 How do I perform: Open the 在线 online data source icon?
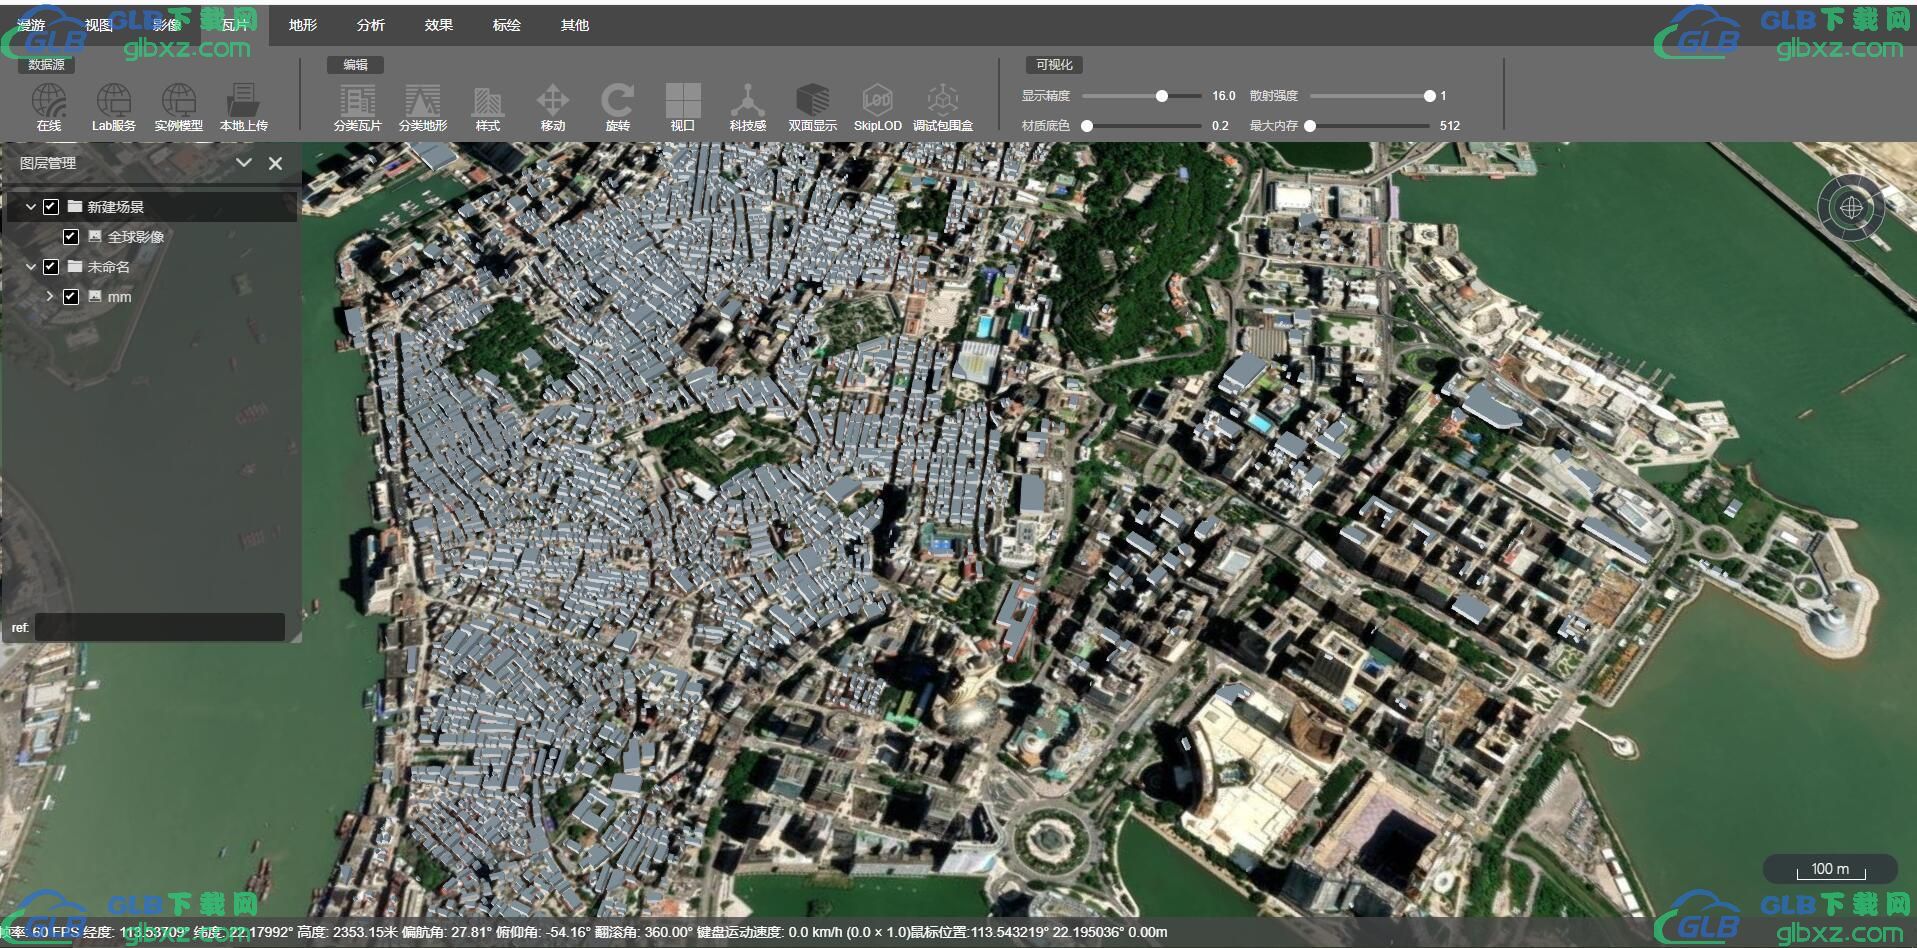48,107
